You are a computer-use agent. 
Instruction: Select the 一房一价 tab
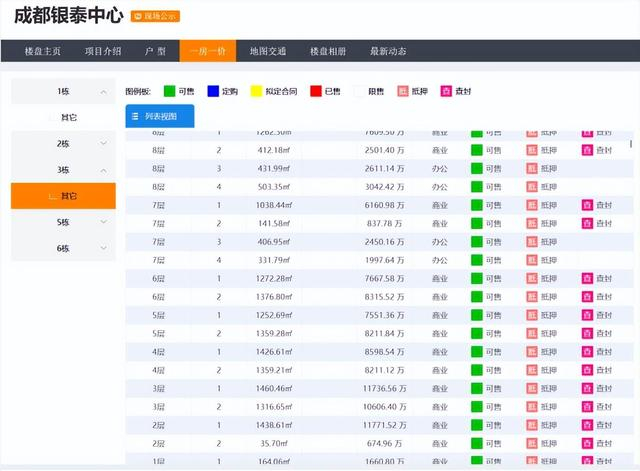coord(208,51)
